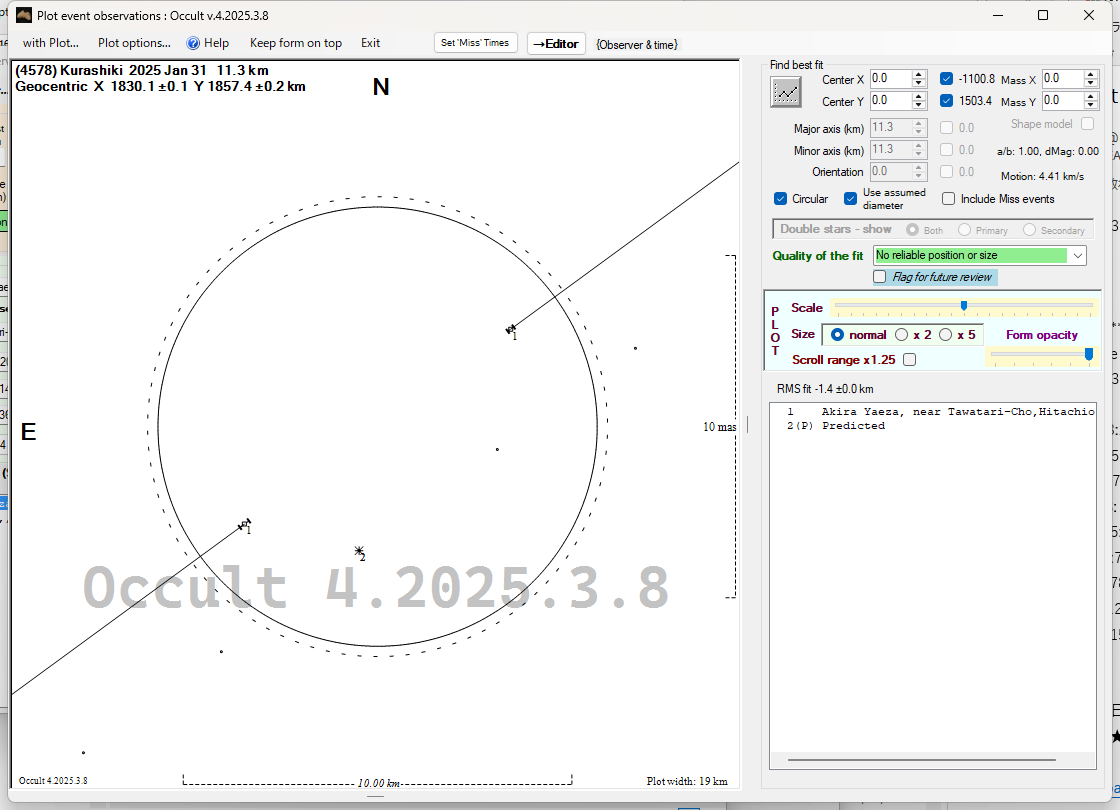Maximize the Plot event observations window

click(x=1043, y=15)
